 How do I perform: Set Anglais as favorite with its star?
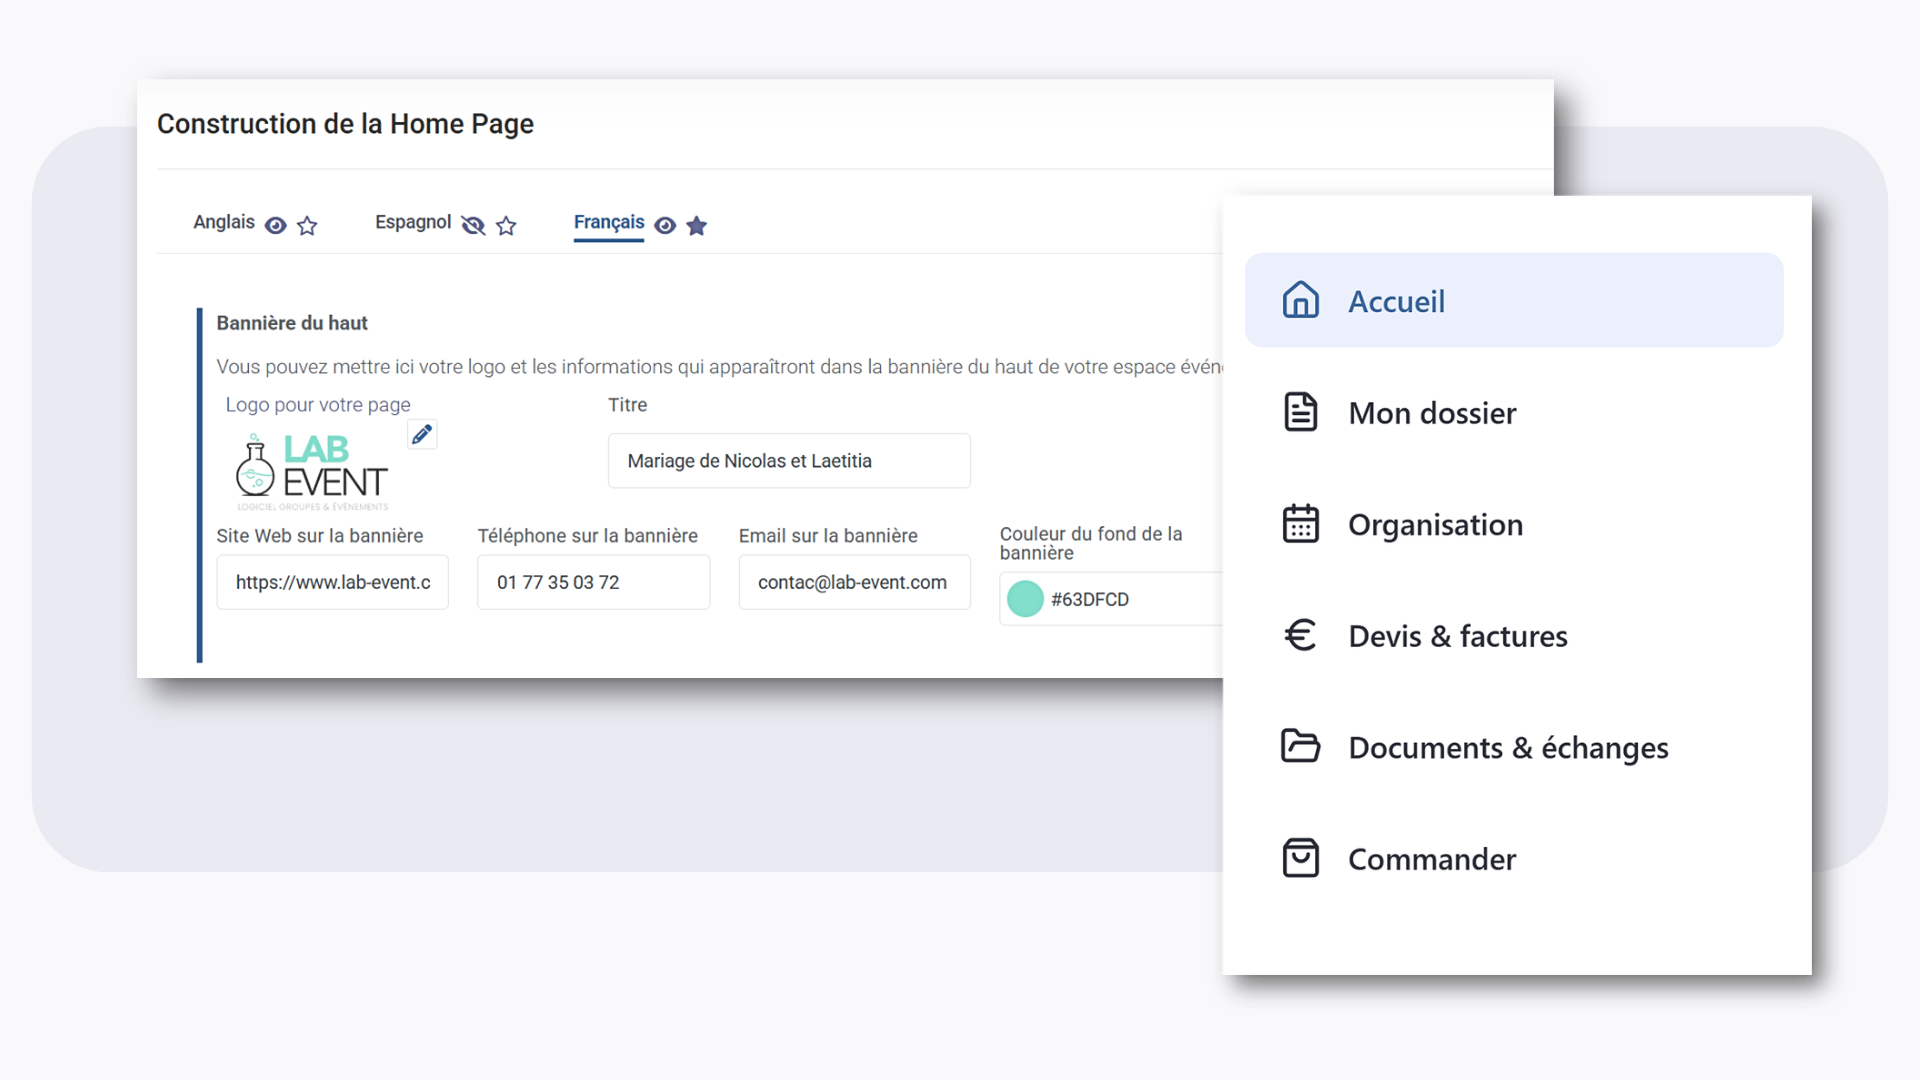[x=307, y=226]
